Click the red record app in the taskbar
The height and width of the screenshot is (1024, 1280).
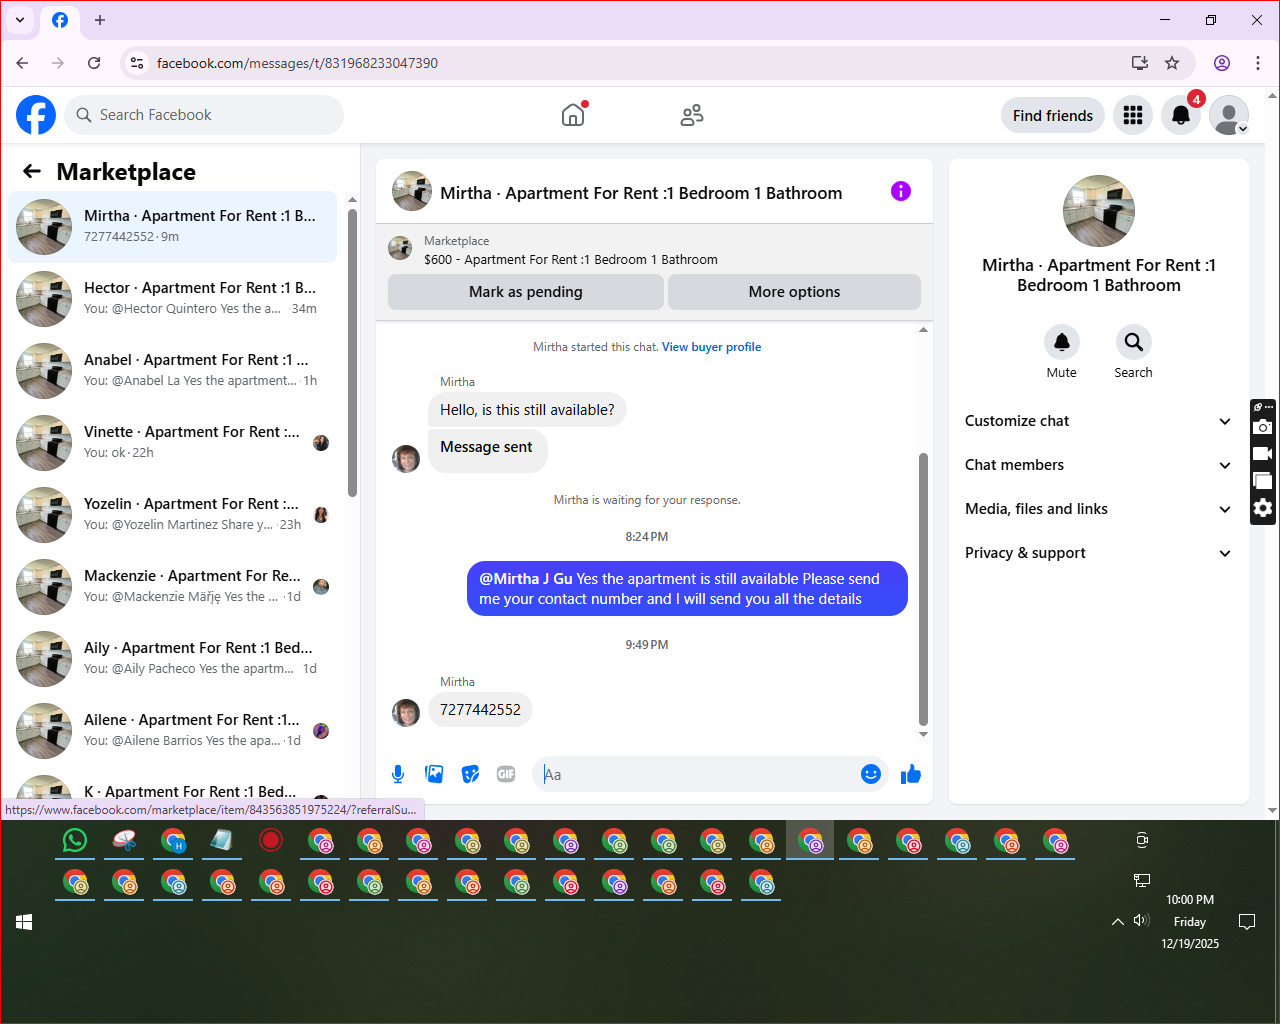point(271,840)
